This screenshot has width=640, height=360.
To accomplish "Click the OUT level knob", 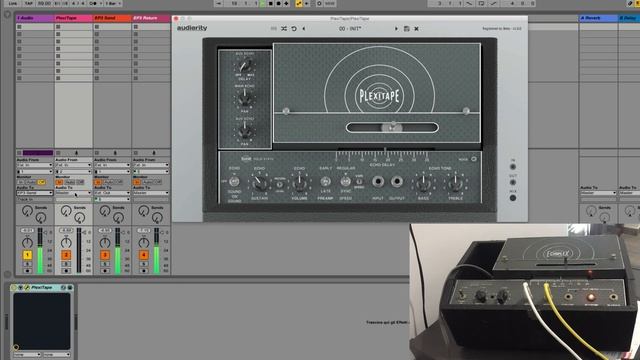I will [513, 182].
